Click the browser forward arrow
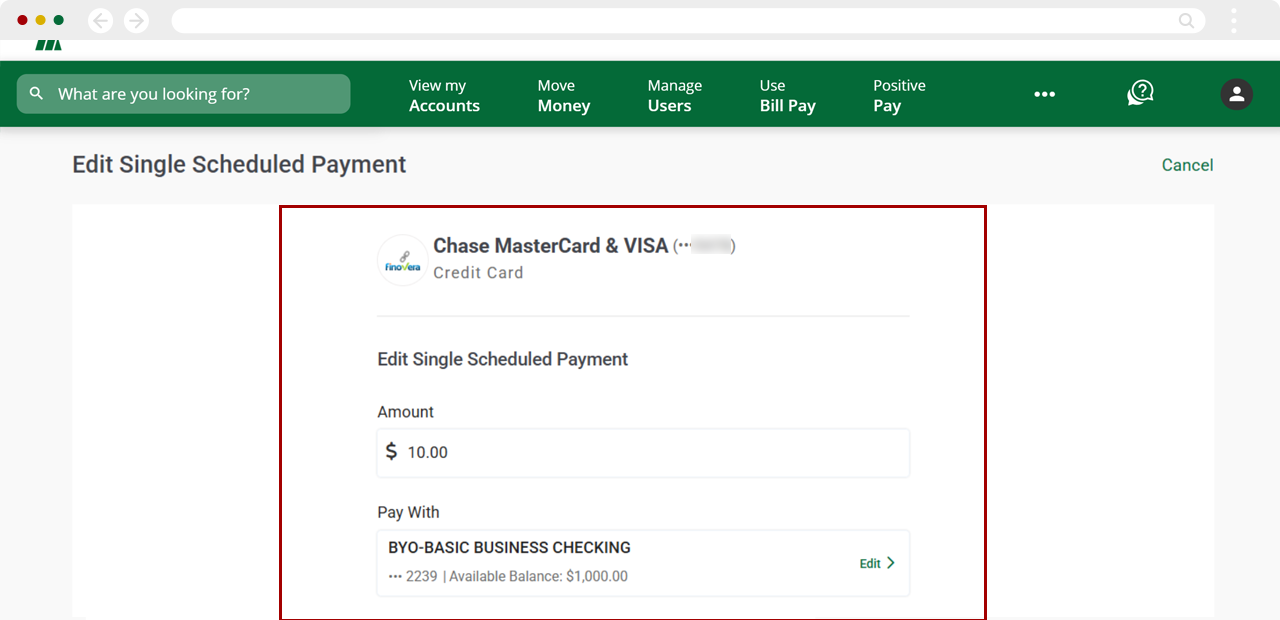Screen dimensions: 1280x620 [x=136, y=20]
